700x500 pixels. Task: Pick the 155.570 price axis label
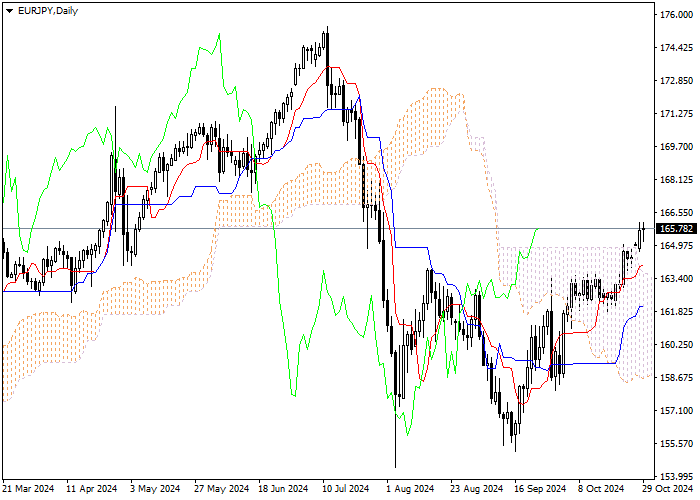point(676,444)
